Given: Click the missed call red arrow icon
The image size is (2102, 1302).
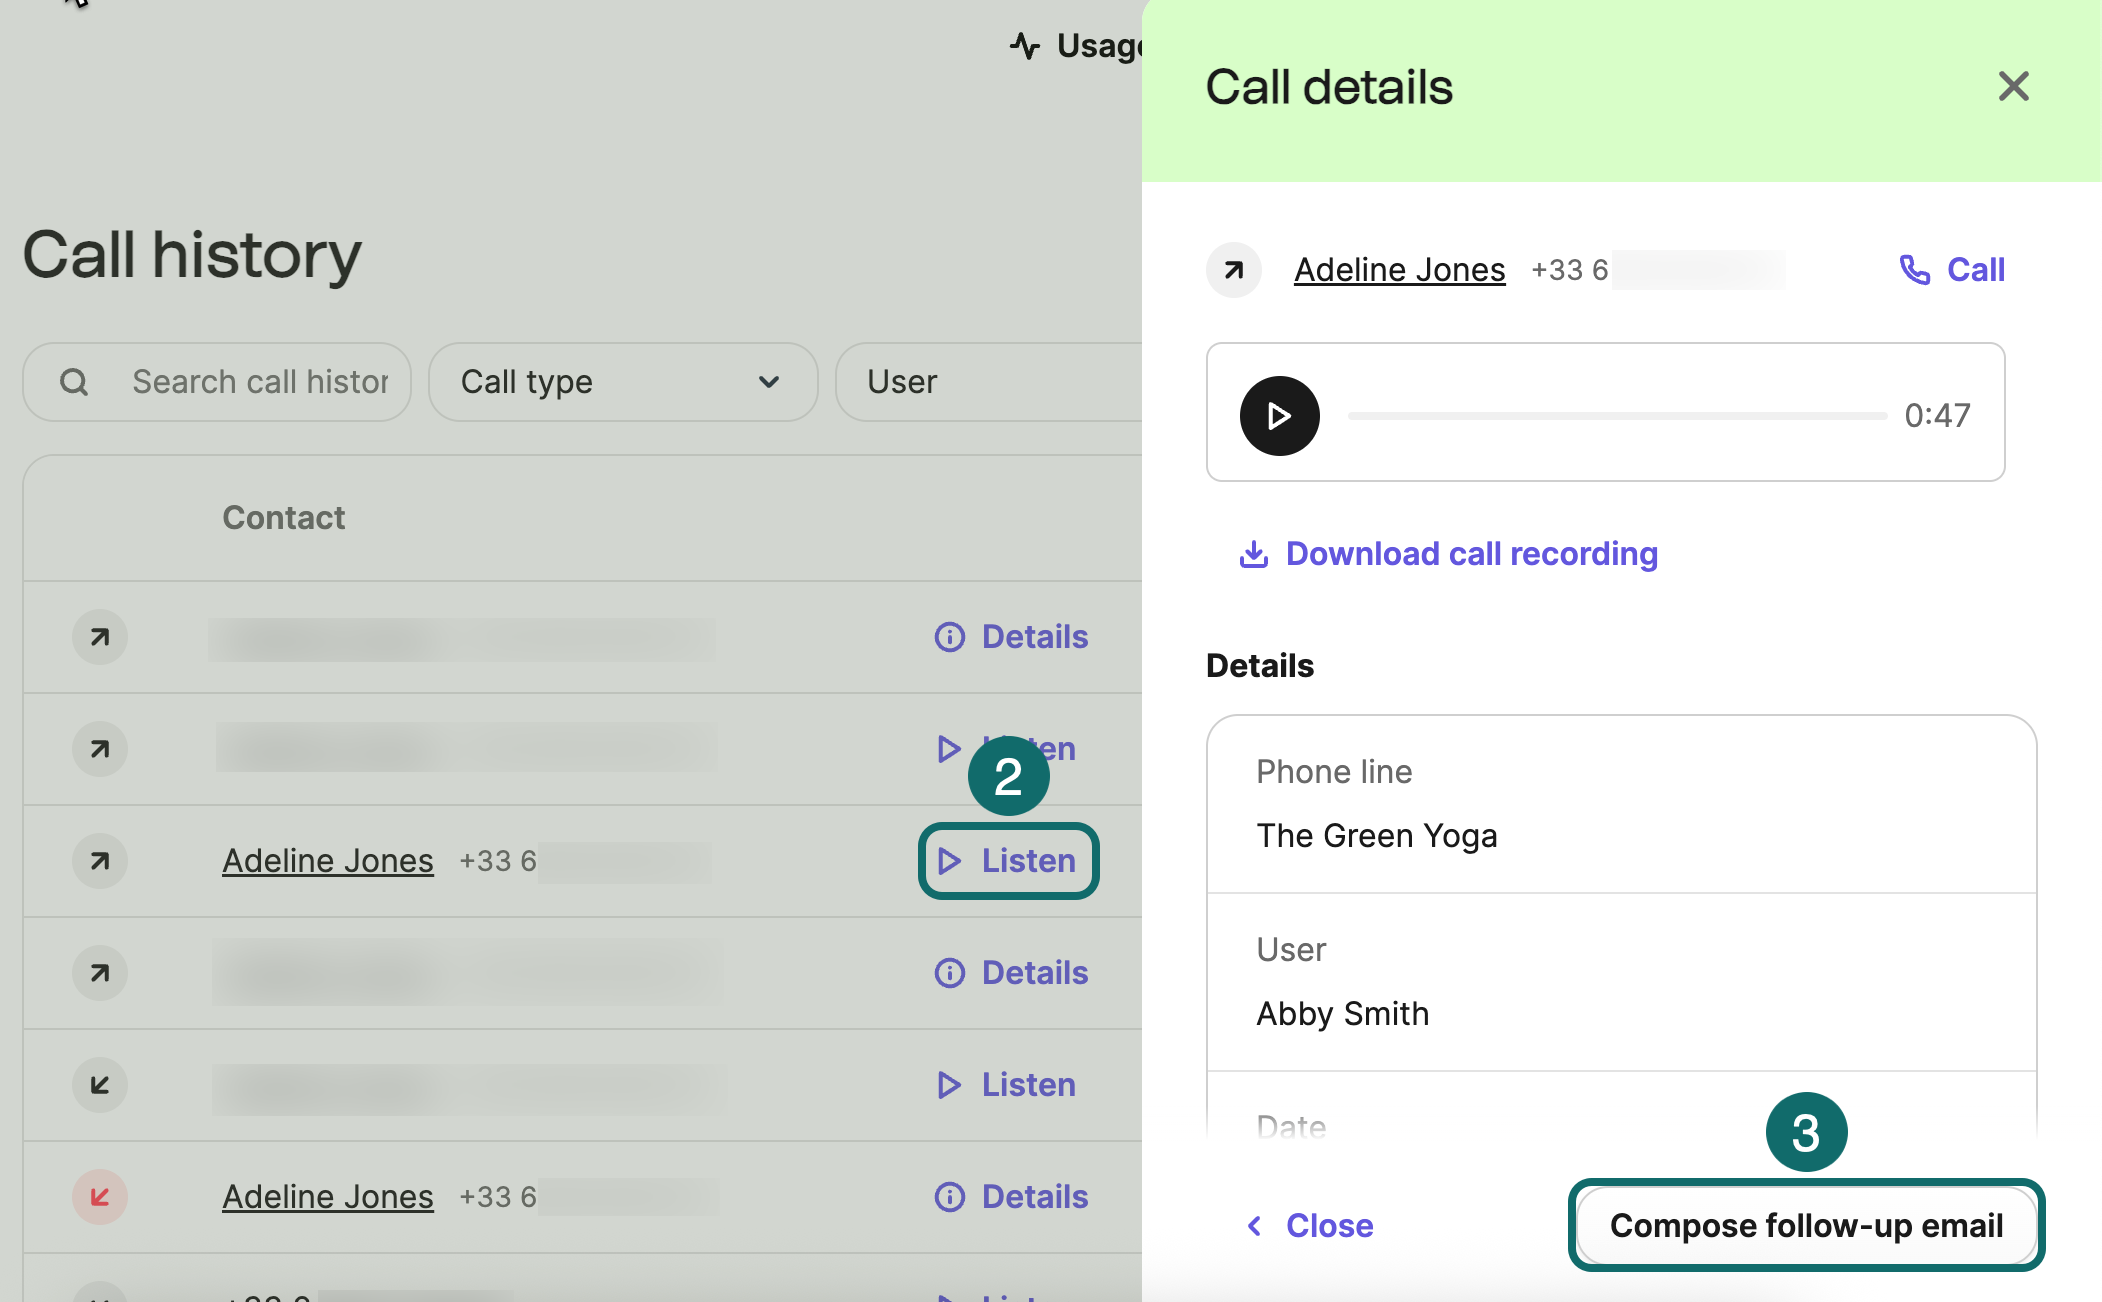Looking at the screenshot, I should pyautogui.click(x=100, y=1197).
